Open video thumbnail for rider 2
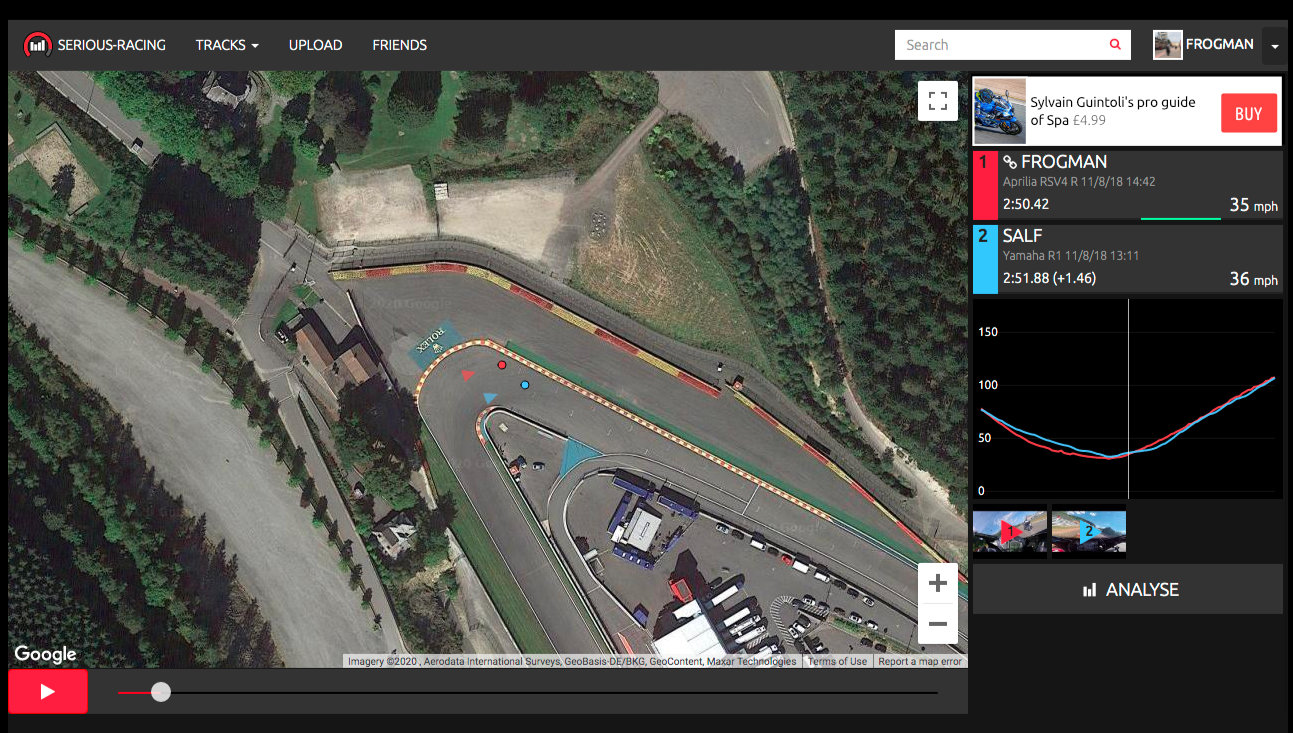This screenshot has width=1293, height=733. tap(1088, 533)
